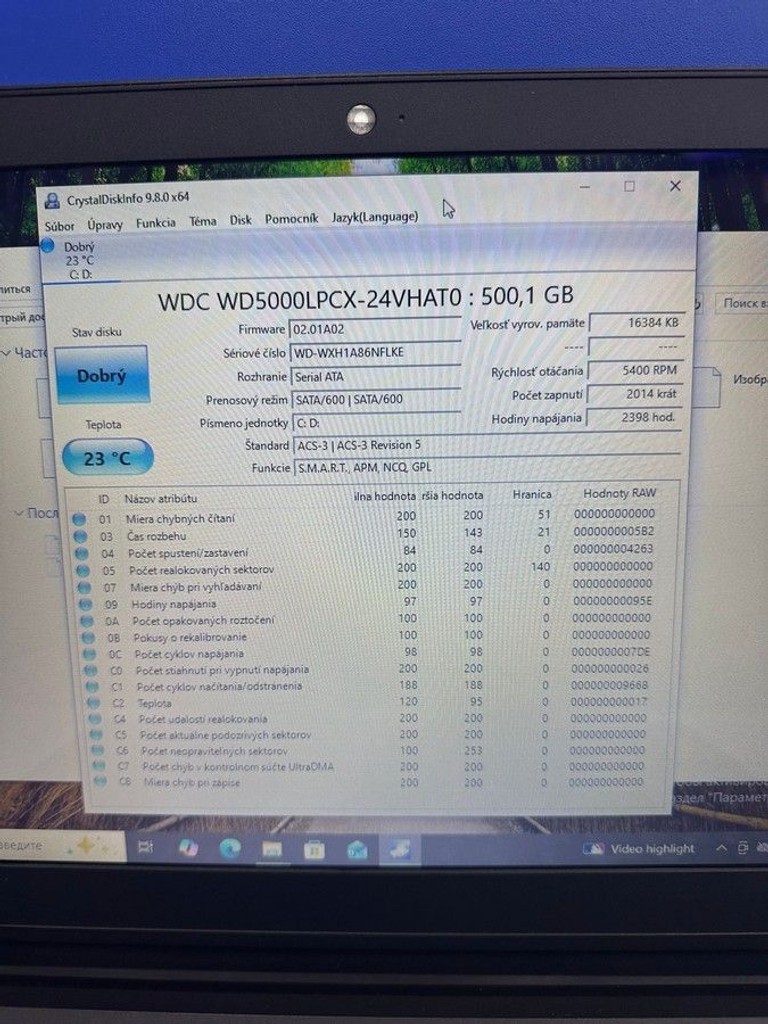Click status icon for 0B Pokusy o rekalibrovanie

(x=88, y=637)
